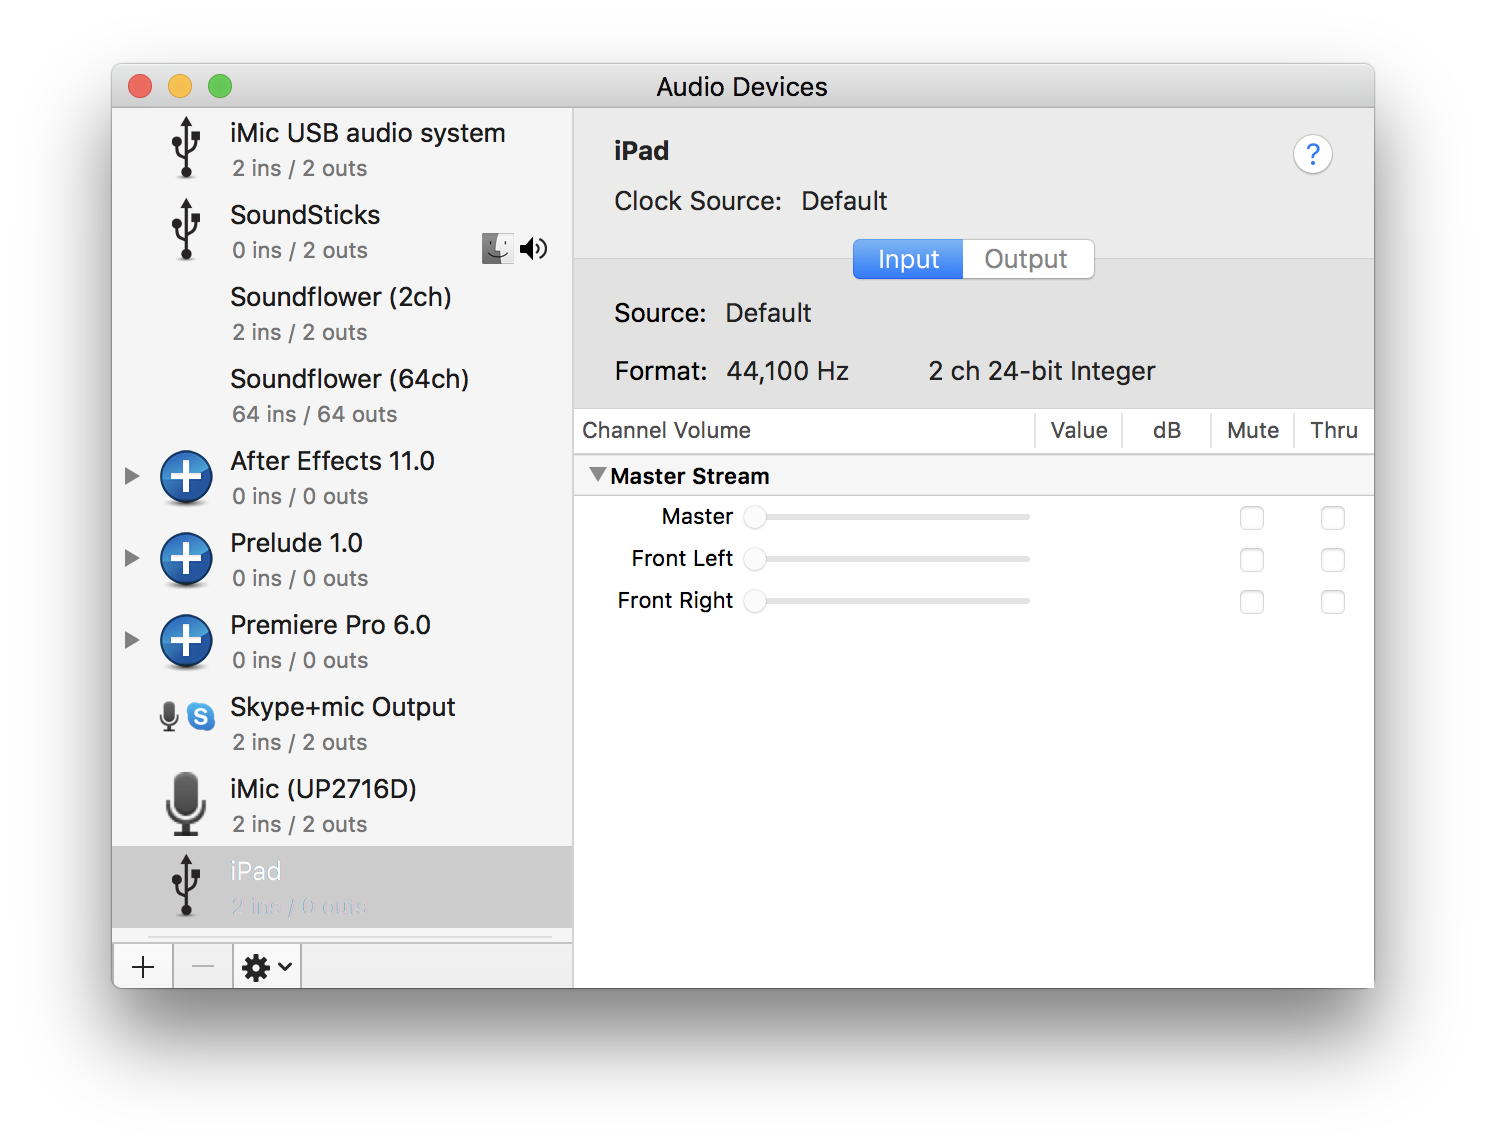Click the speaker output icon beside SoundSticks
The image size is (1486, 1148).
click(x=534, y=248)
